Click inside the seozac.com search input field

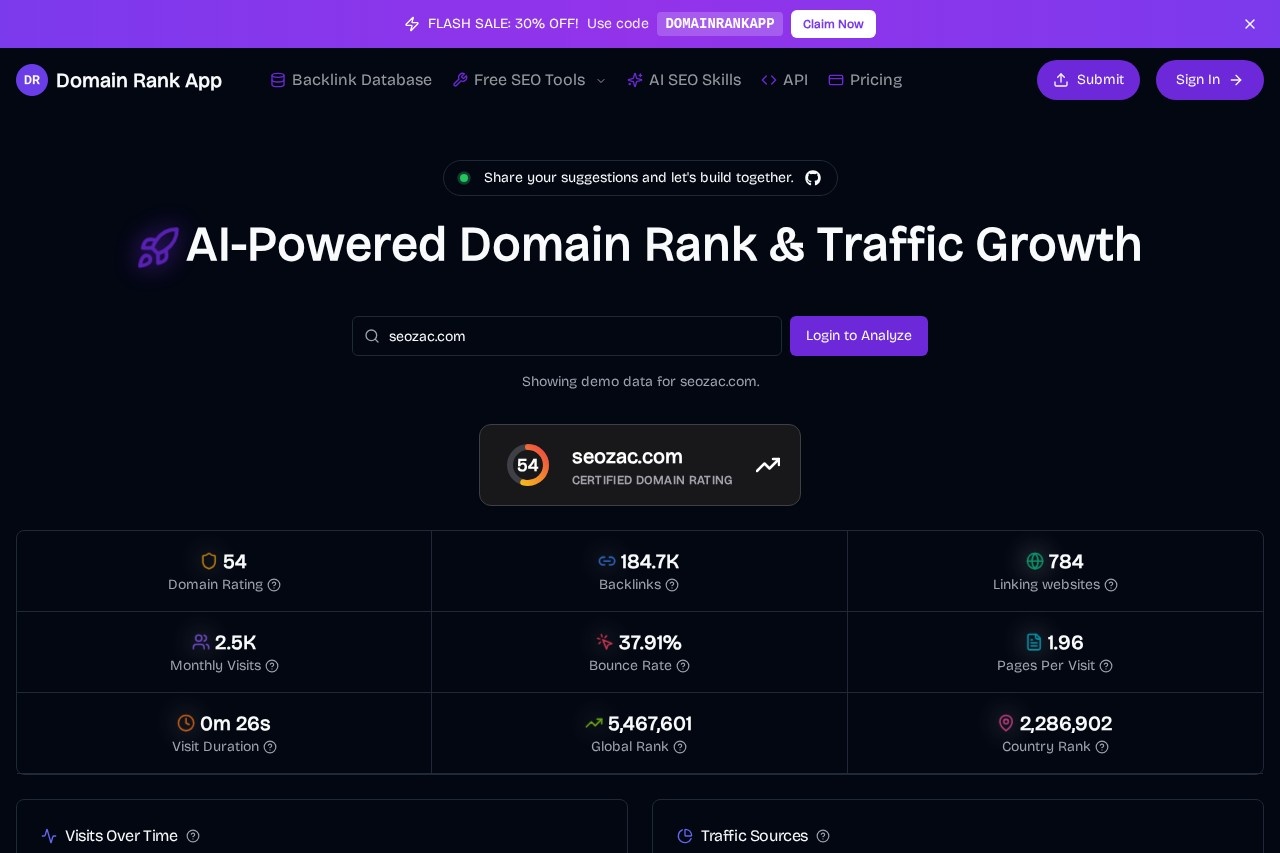560,336
